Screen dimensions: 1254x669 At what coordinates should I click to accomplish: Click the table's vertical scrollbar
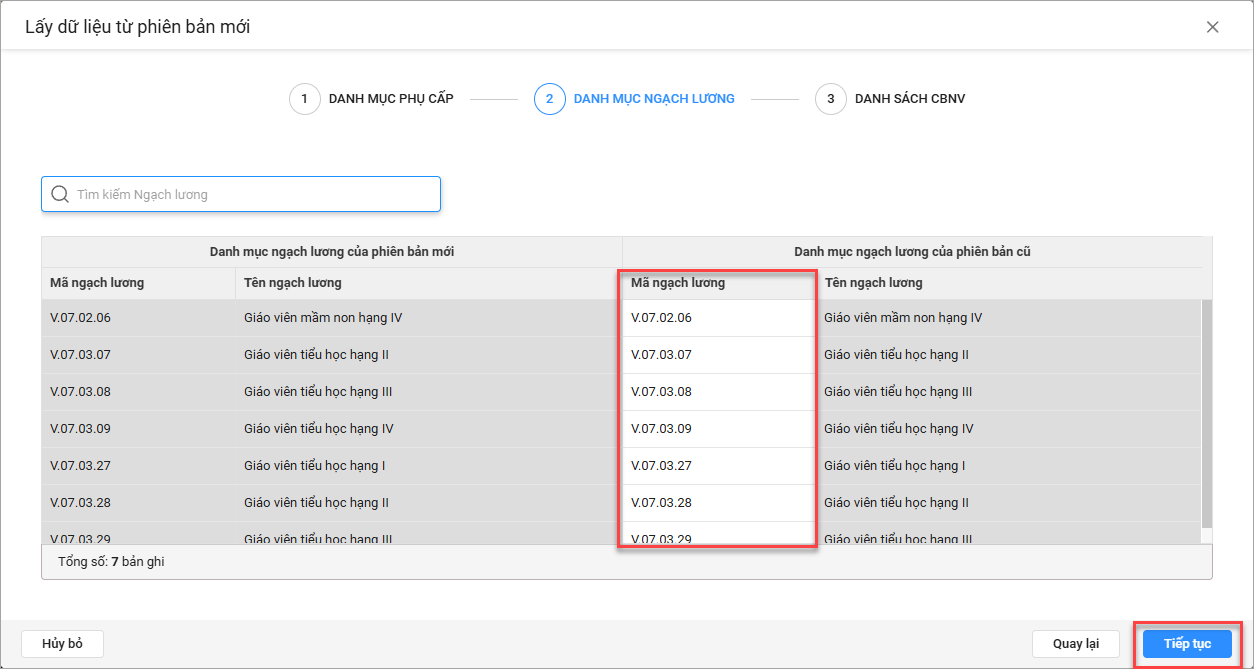pyautogui.click(x=1206, y=410)
